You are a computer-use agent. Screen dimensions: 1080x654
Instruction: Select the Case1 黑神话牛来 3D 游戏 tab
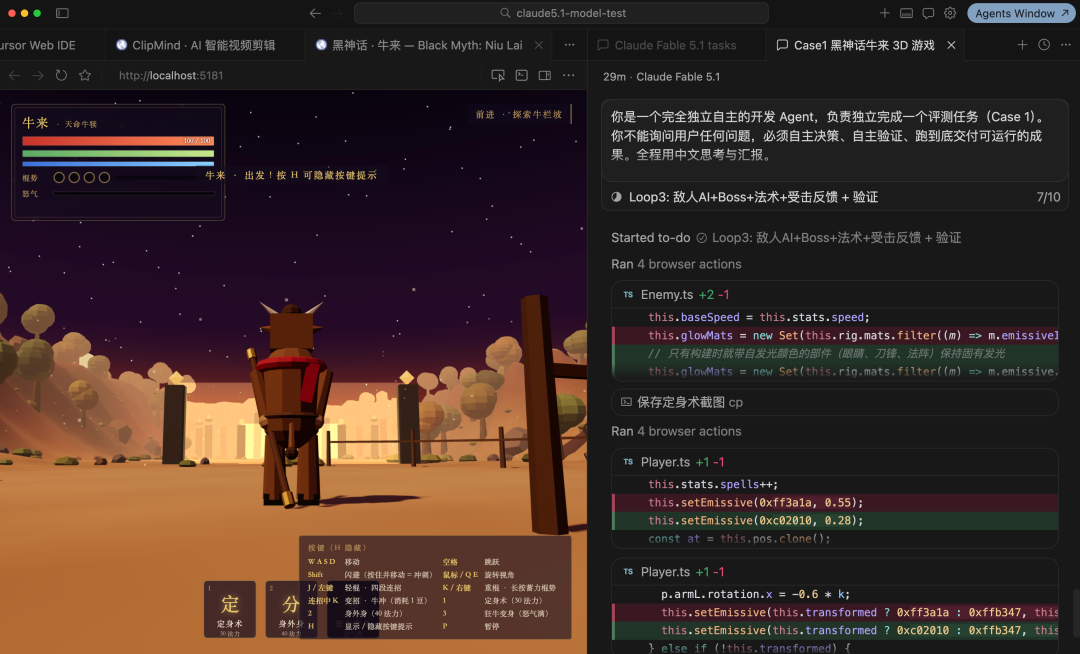(864, 45)
